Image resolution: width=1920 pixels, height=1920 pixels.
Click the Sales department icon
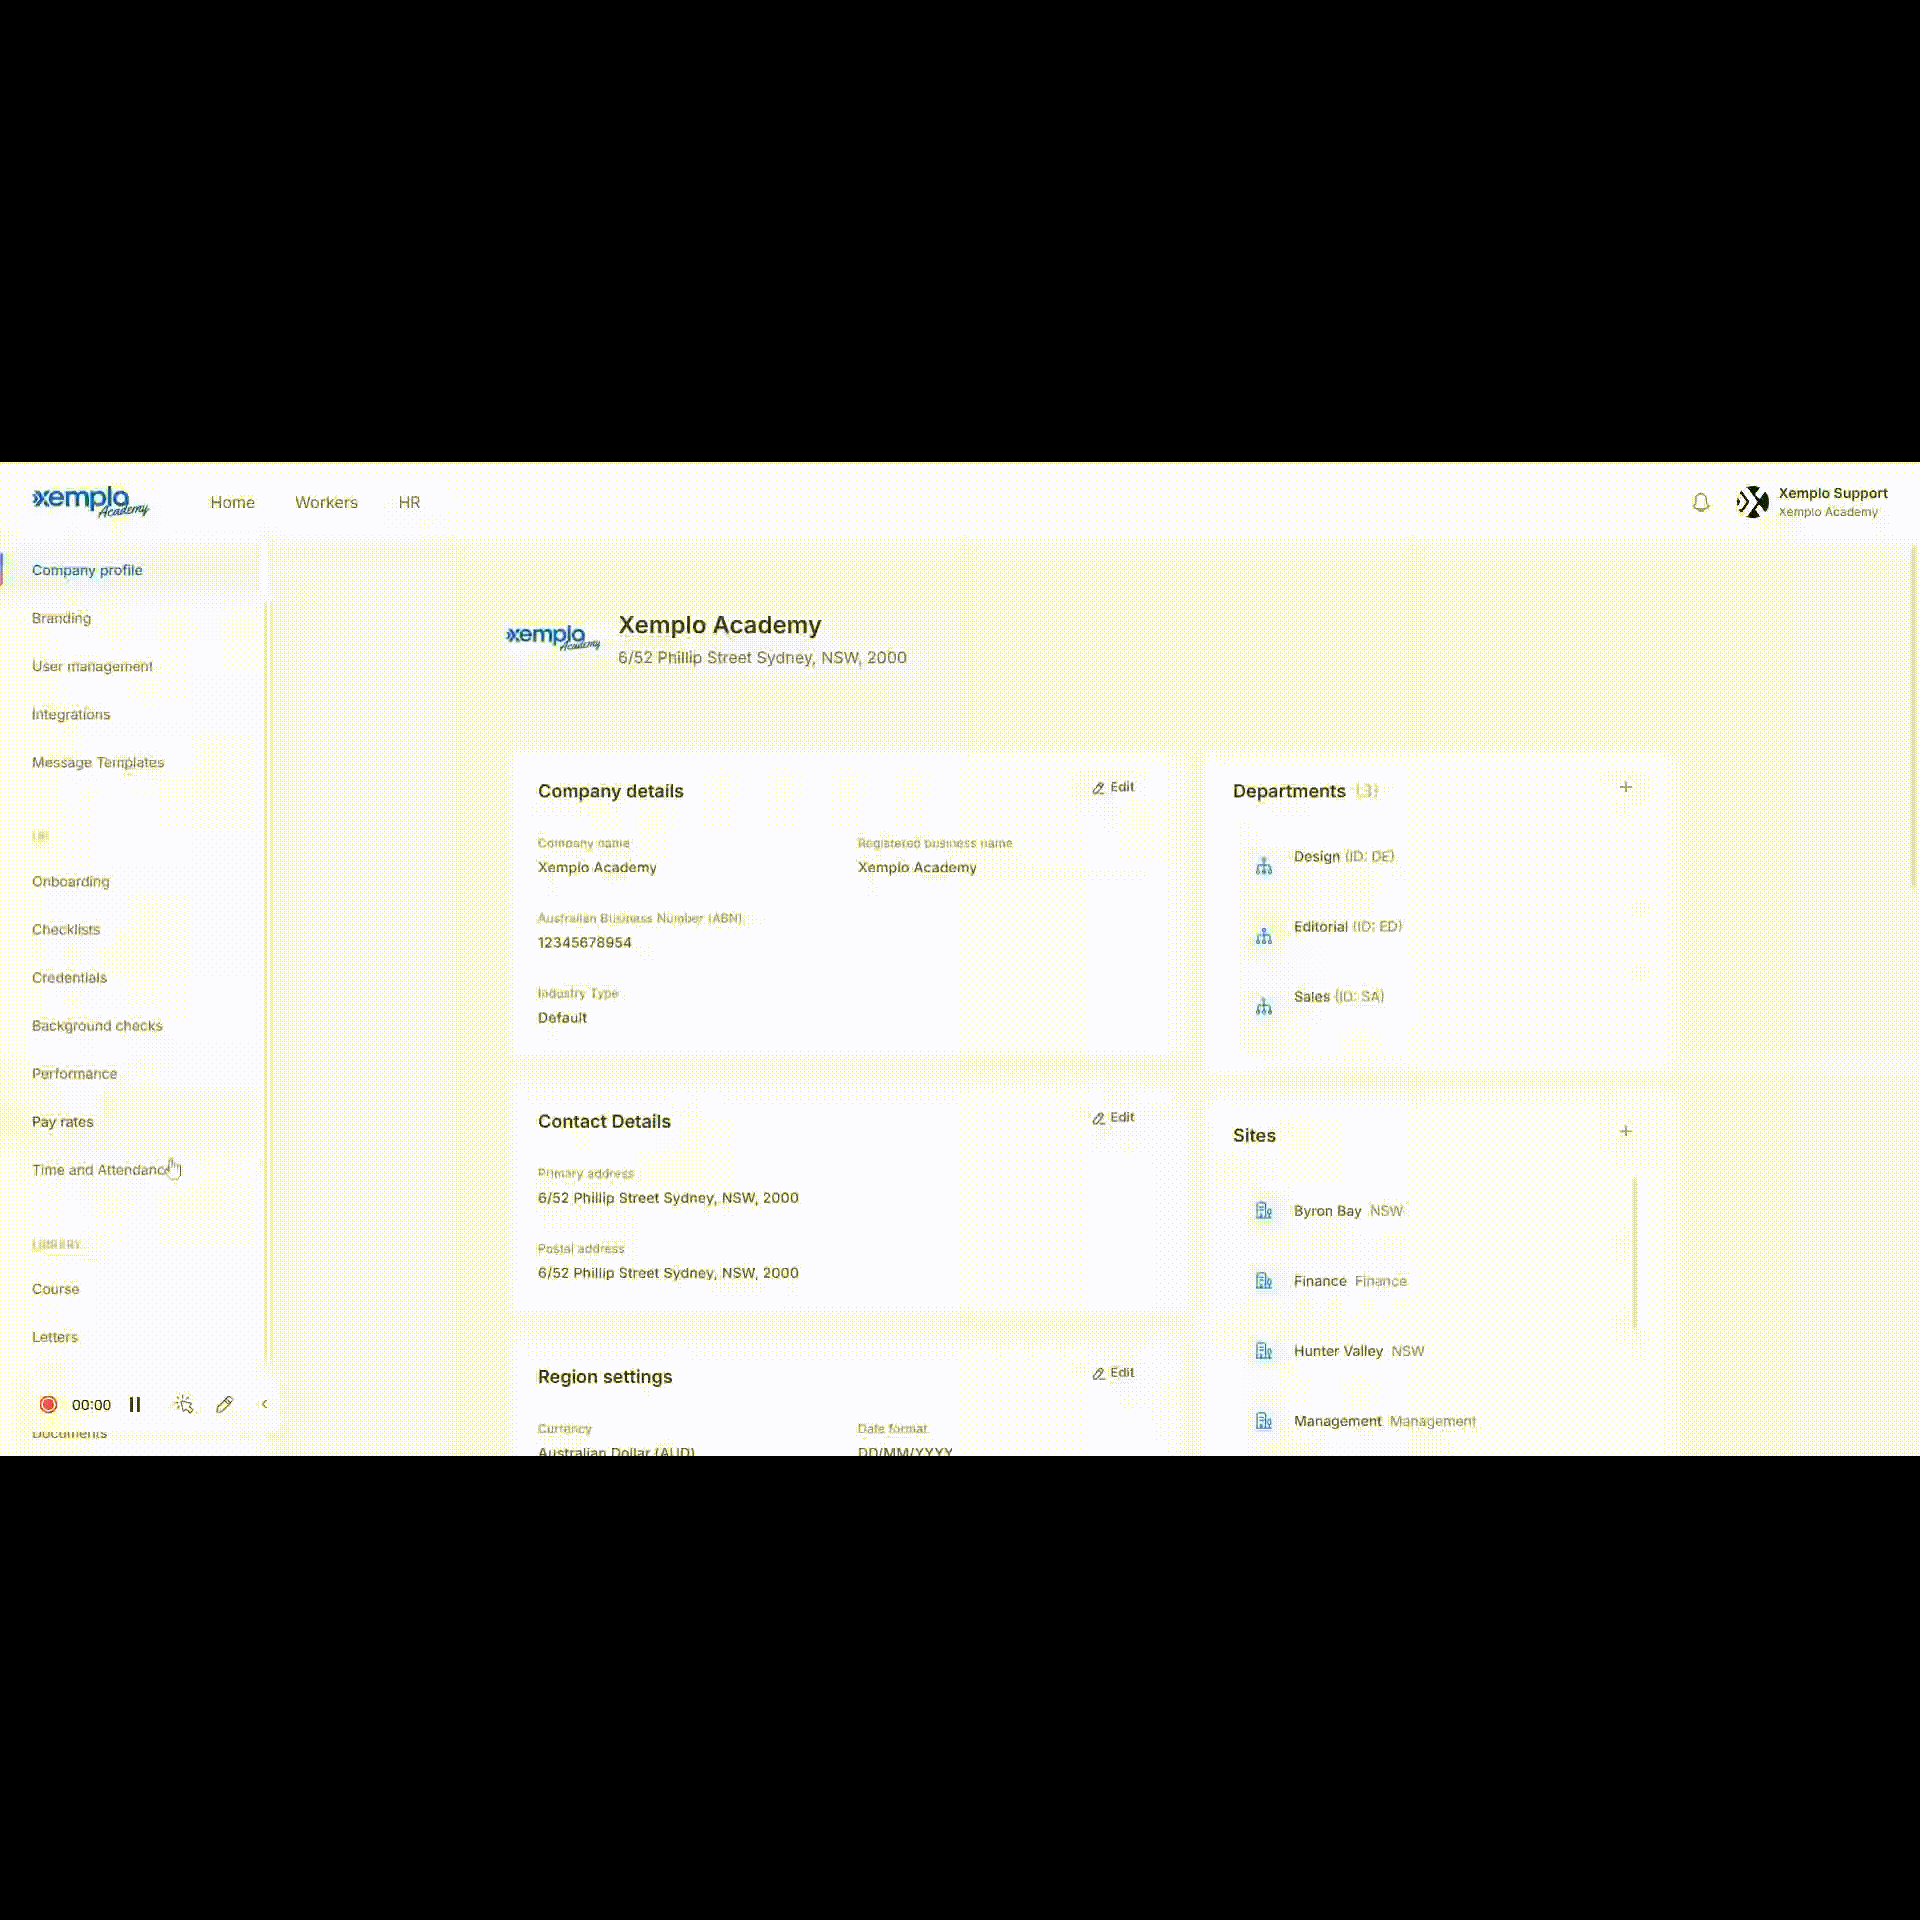point(1264,1006)
